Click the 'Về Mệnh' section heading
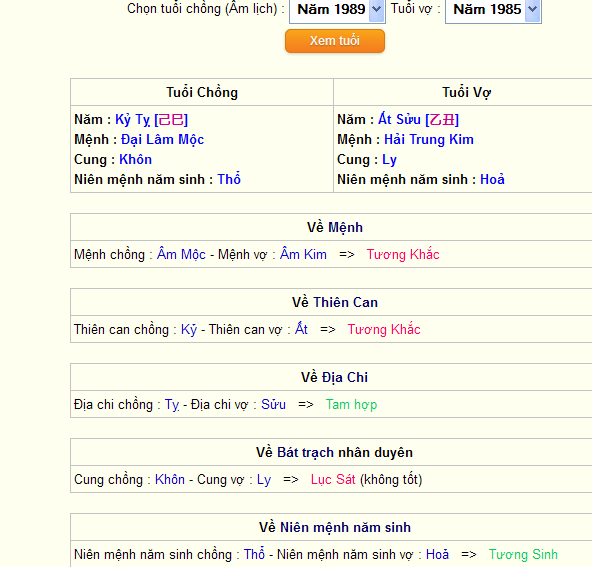 tap(335, 227)
